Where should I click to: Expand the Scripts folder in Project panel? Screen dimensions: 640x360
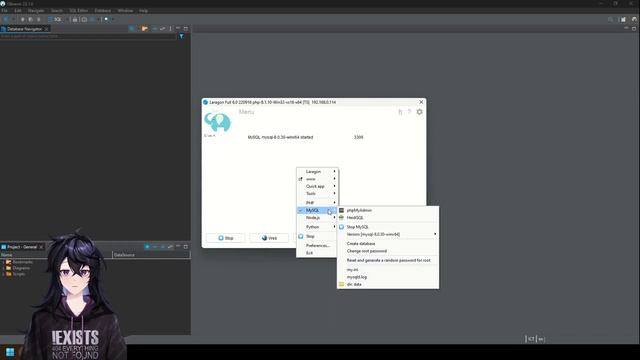[4, 274]
